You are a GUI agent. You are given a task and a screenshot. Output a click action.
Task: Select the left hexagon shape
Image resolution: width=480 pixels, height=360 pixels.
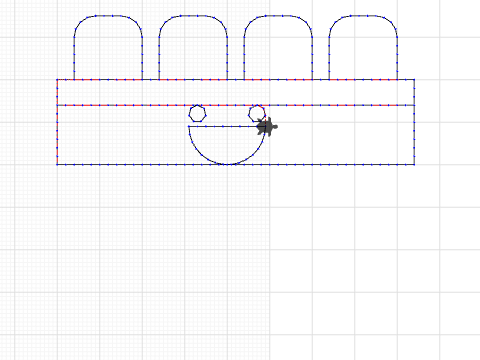point(197,114)
